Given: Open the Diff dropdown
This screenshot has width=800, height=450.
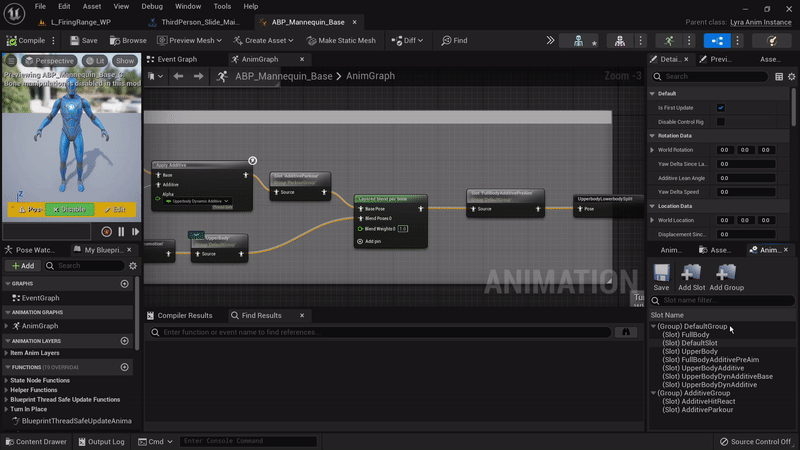Looking at the screenshot, I should [407, 40].
